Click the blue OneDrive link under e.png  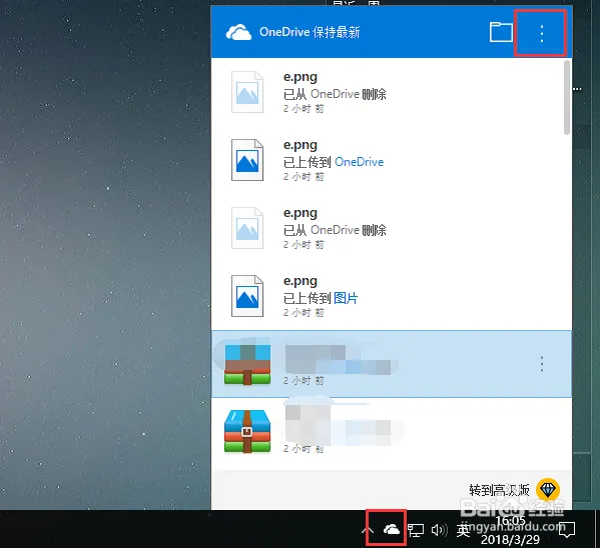pyautogui.click(x=359, y=162)
